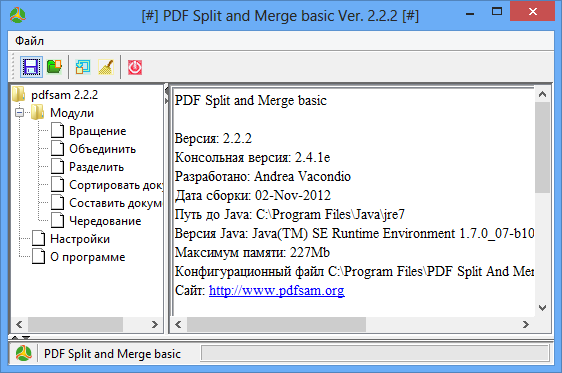This screenshot has width=562, height=373.
Task: Click the Консольная версия: 2.4.1e line
Action: [252, 157]
